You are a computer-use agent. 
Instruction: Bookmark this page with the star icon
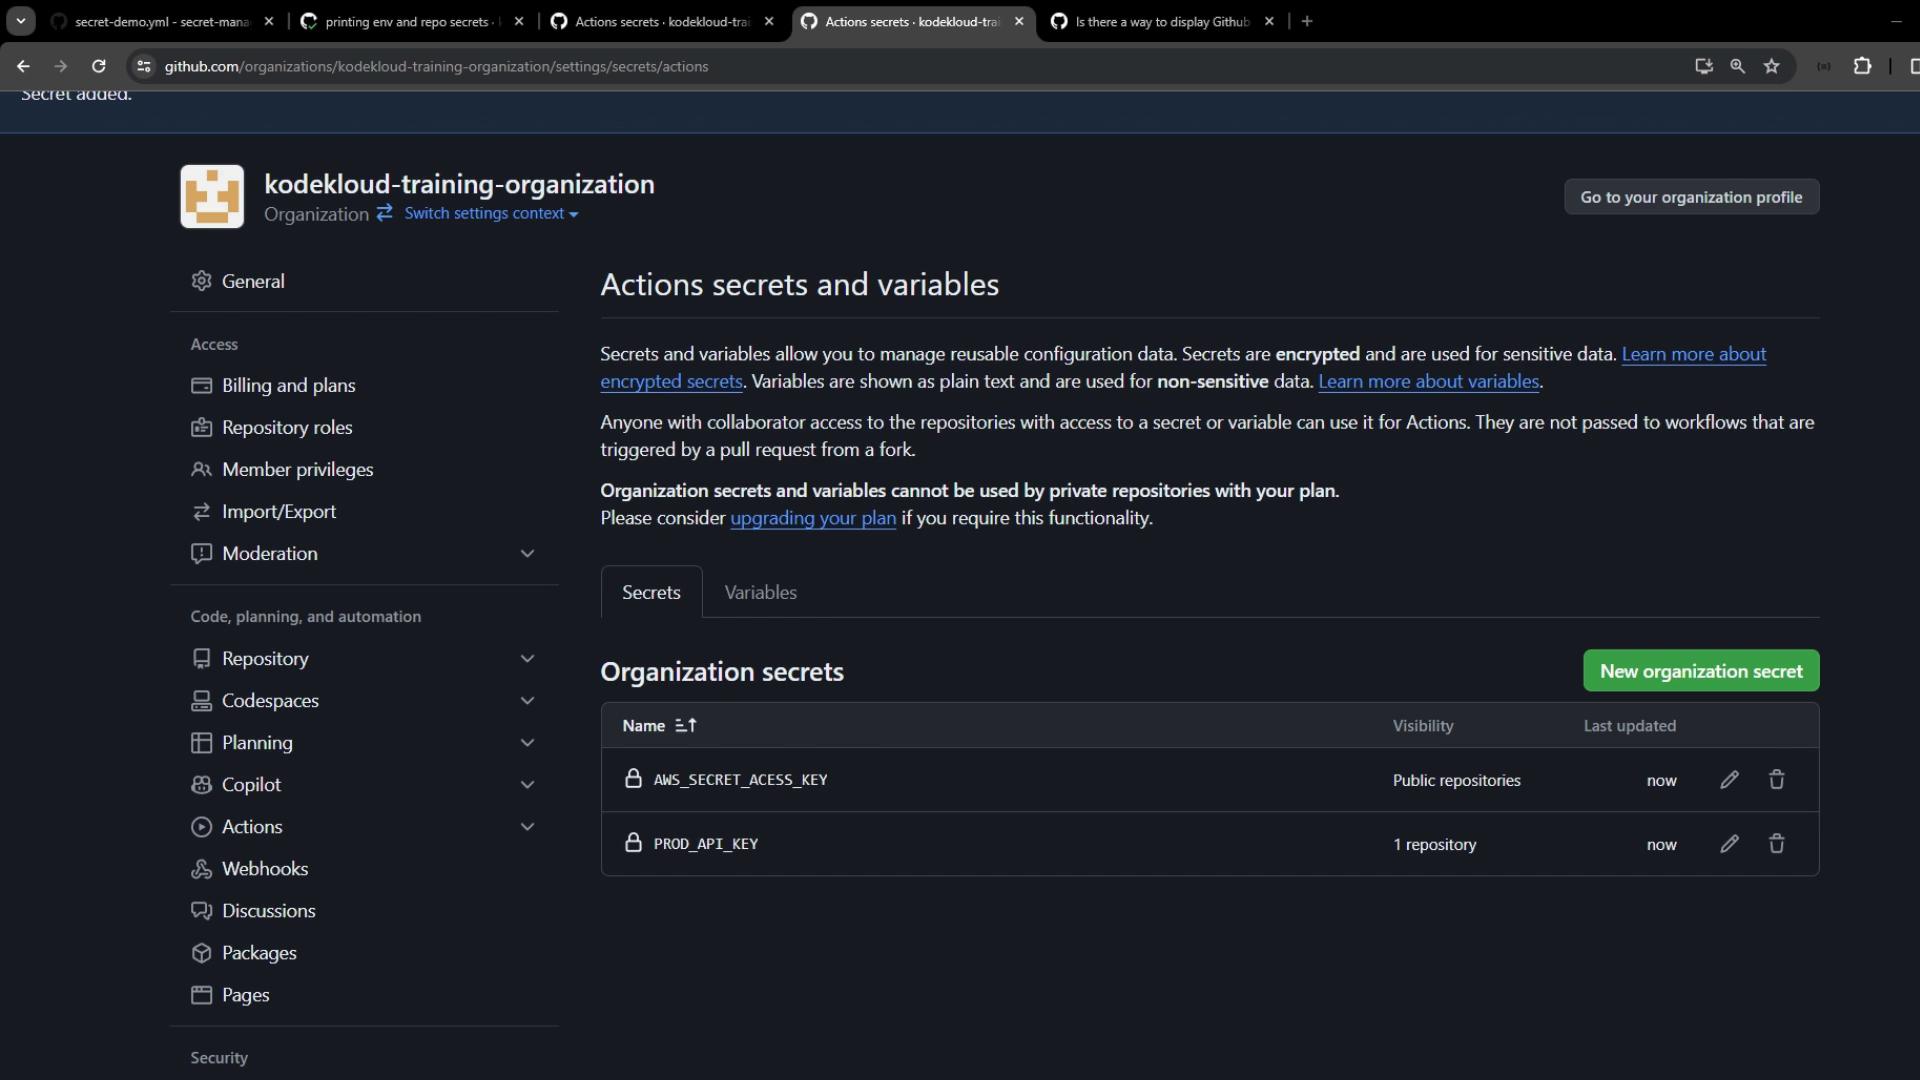coord(1771,66)
